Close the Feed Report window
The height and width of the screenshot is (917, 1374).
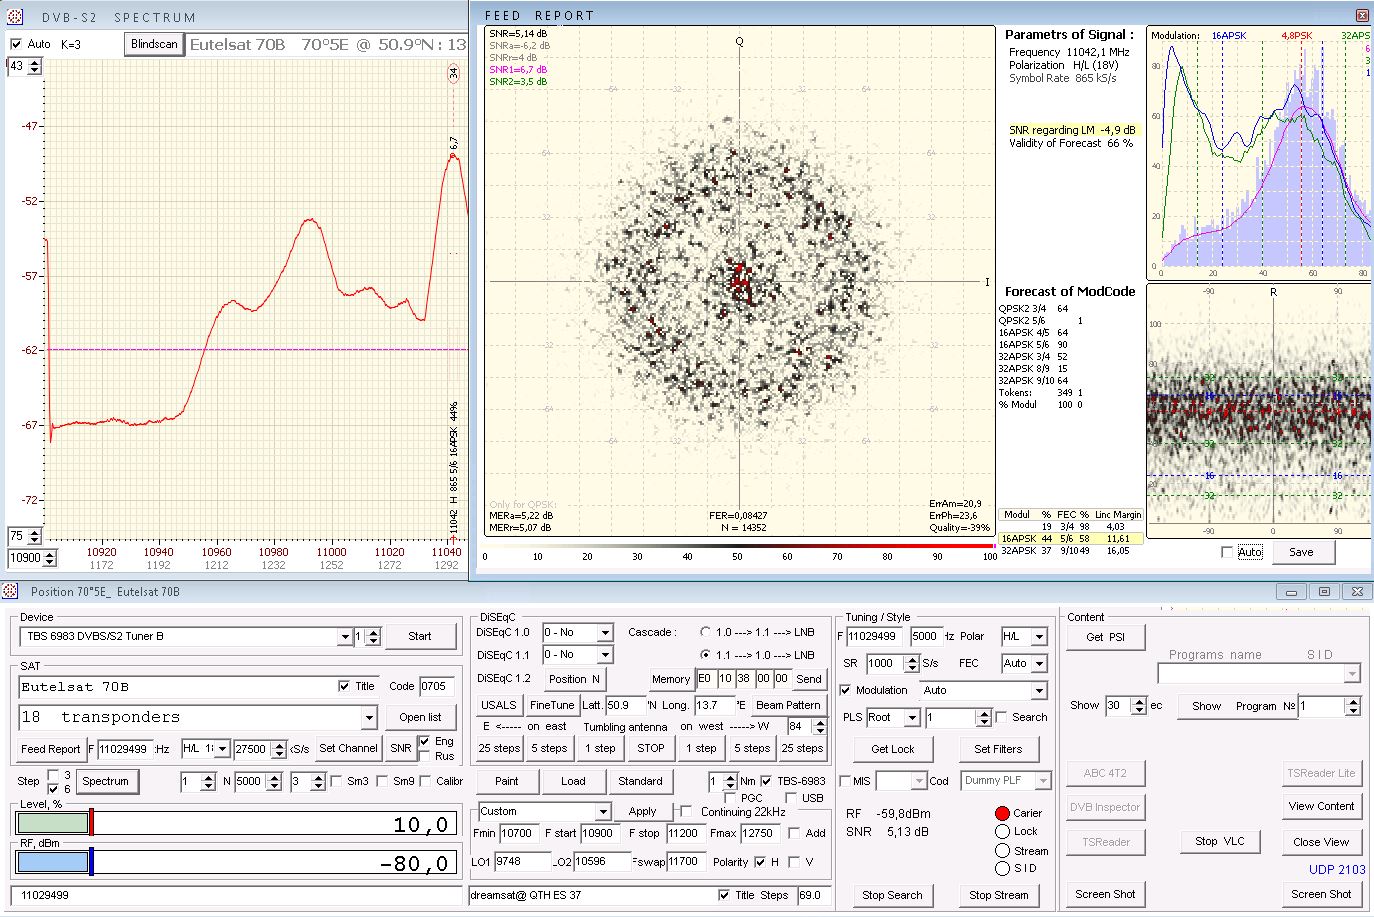point(1362,15)
